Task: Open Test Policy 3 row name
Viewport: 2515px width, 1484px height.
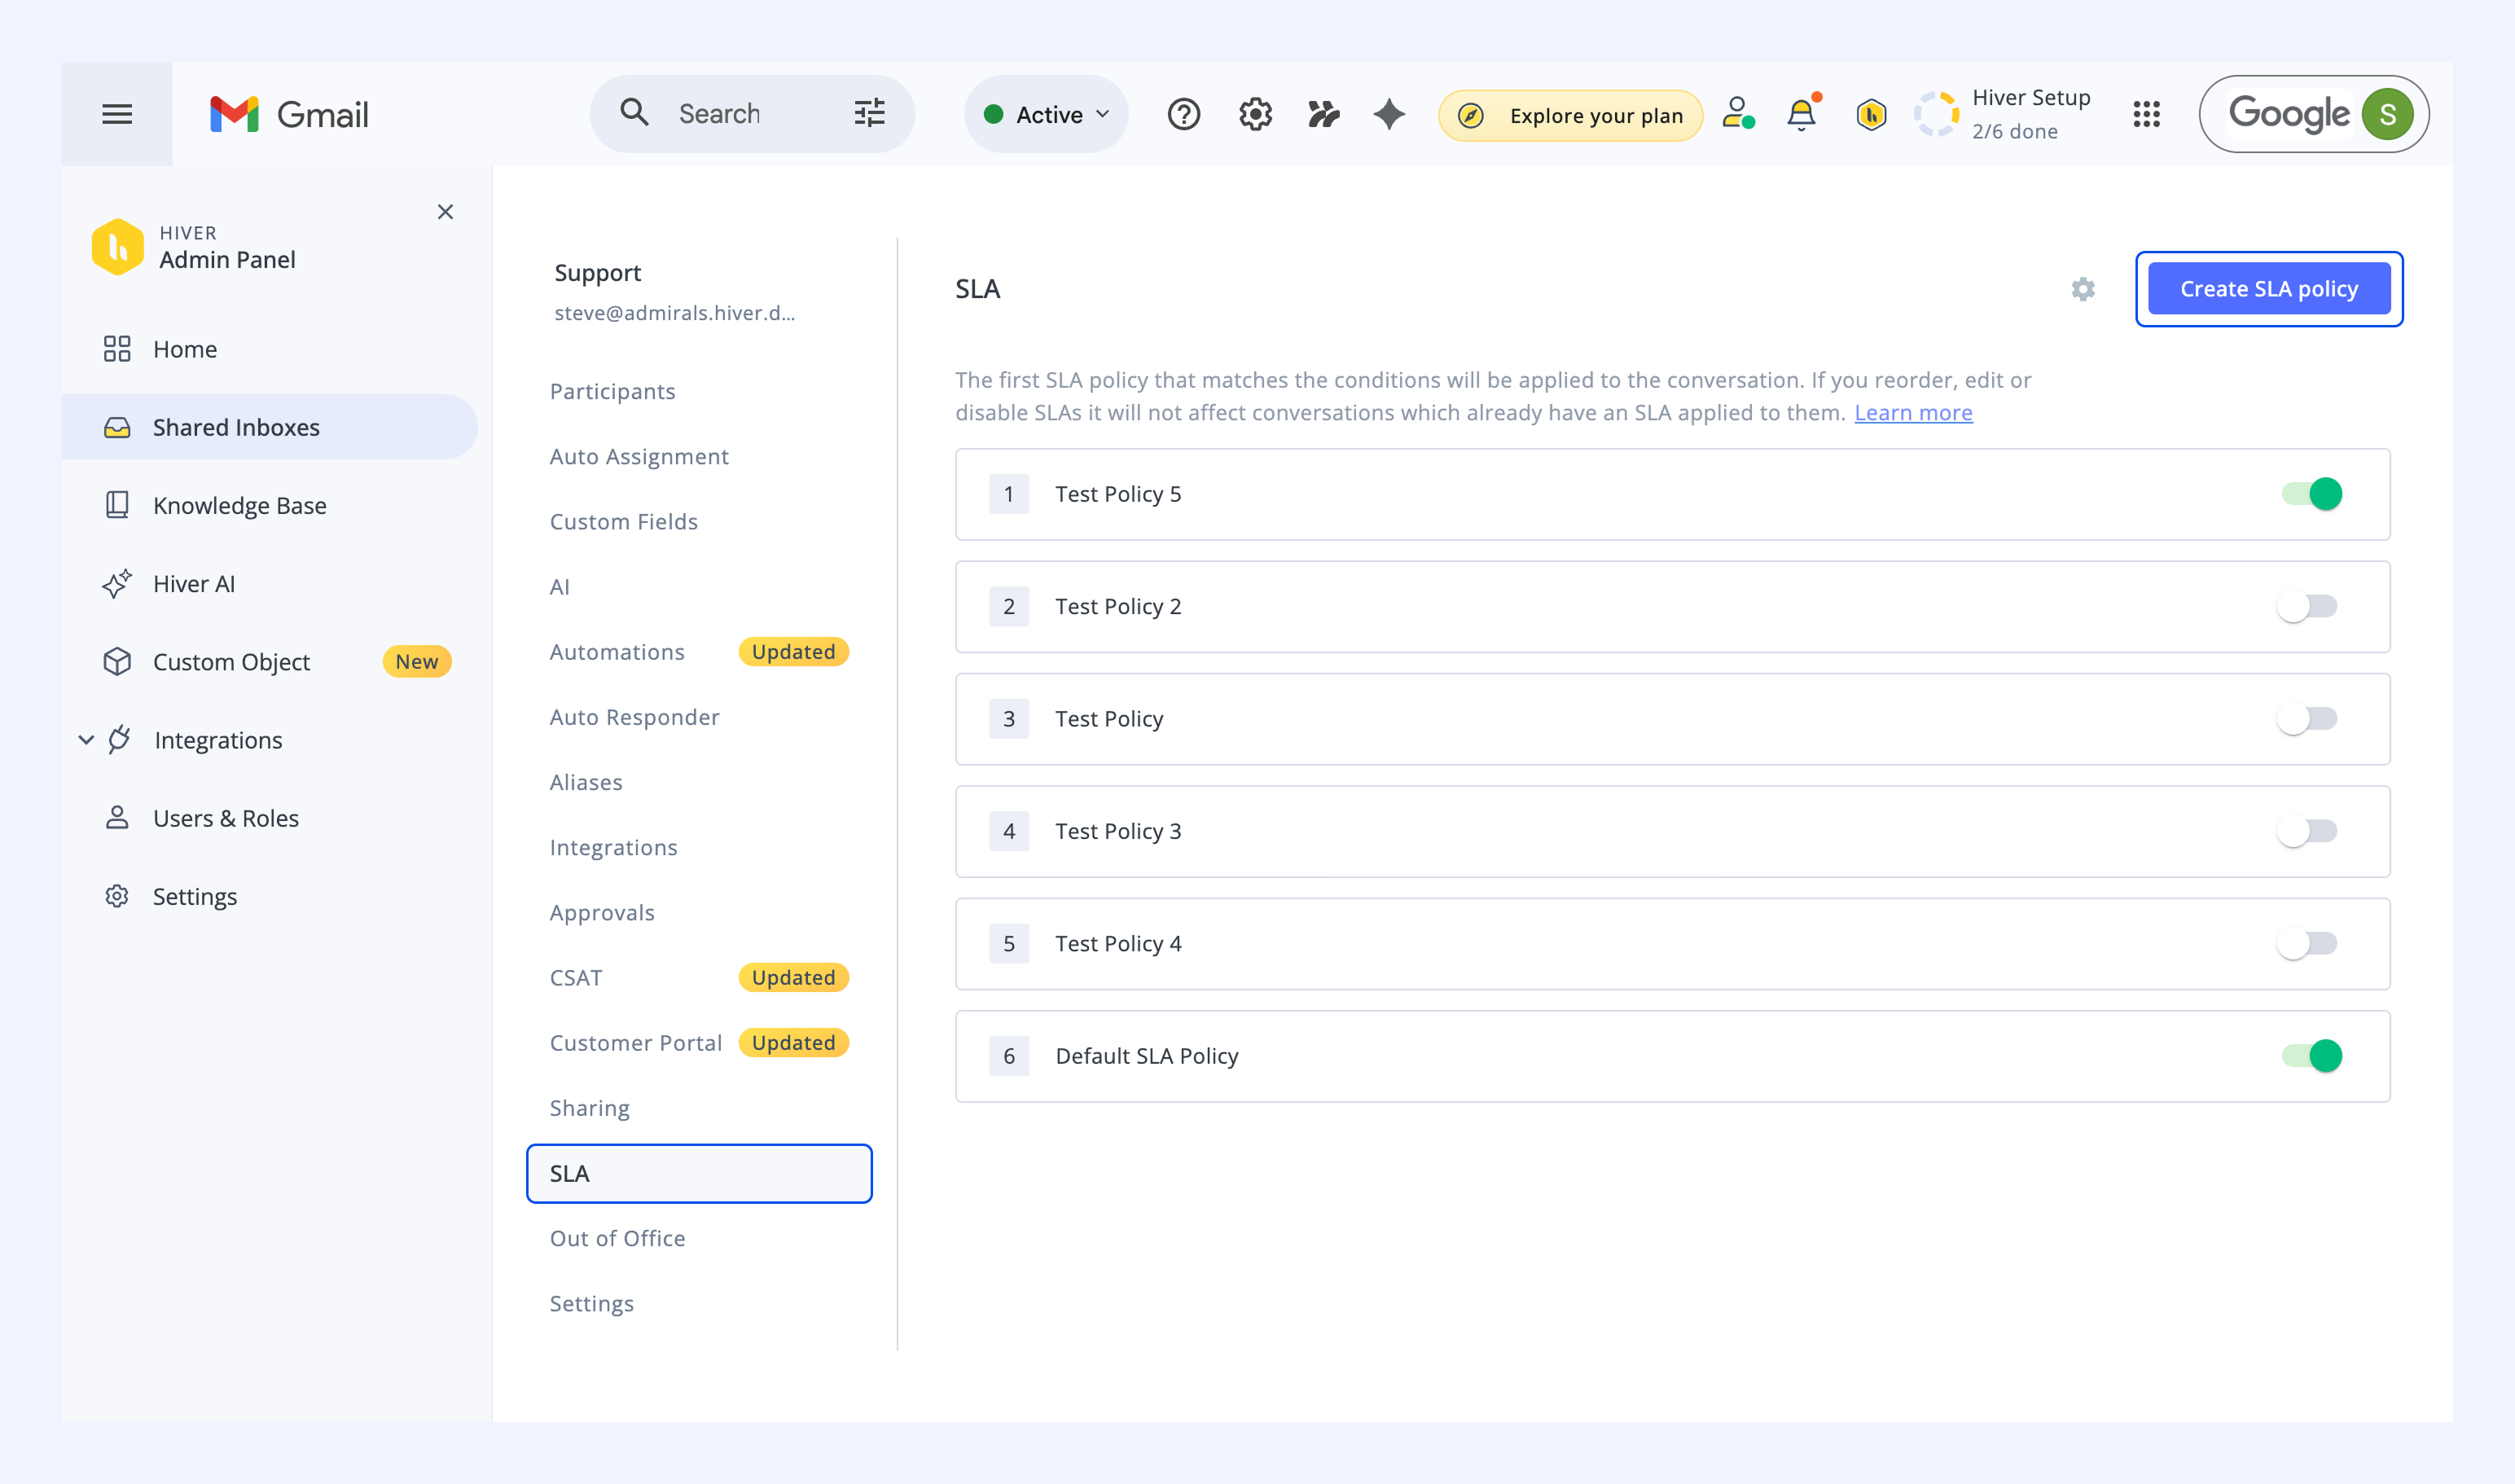Action: 1118,831
